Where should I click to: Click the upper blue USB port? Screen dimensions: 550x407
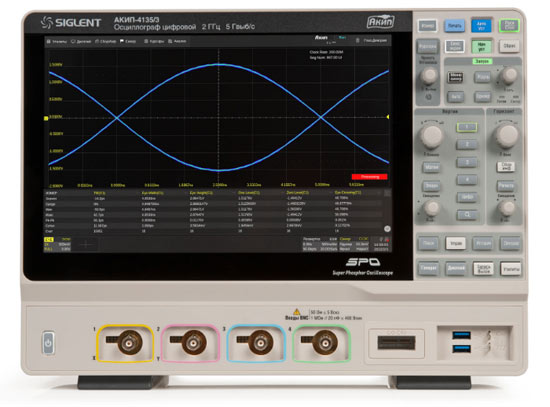click(x=461, y=335)
